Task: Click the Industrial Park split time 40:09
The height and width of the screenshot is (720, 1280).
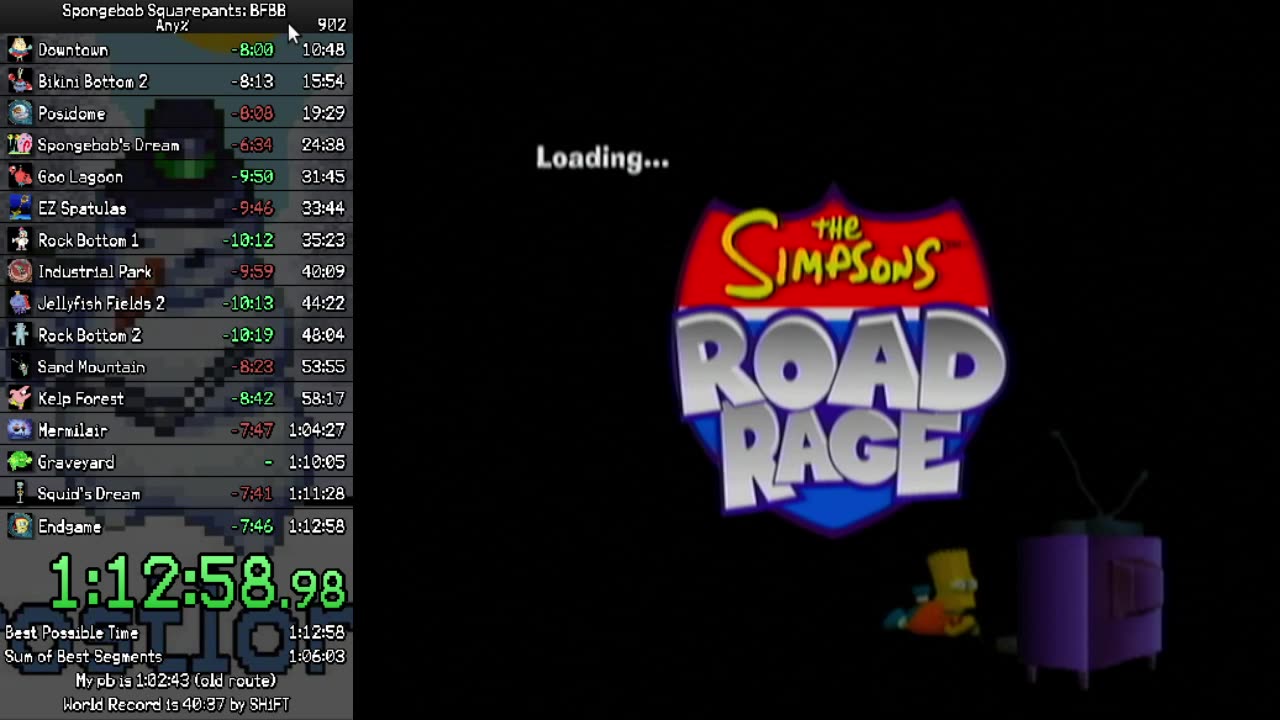Action: pos(323,271)
